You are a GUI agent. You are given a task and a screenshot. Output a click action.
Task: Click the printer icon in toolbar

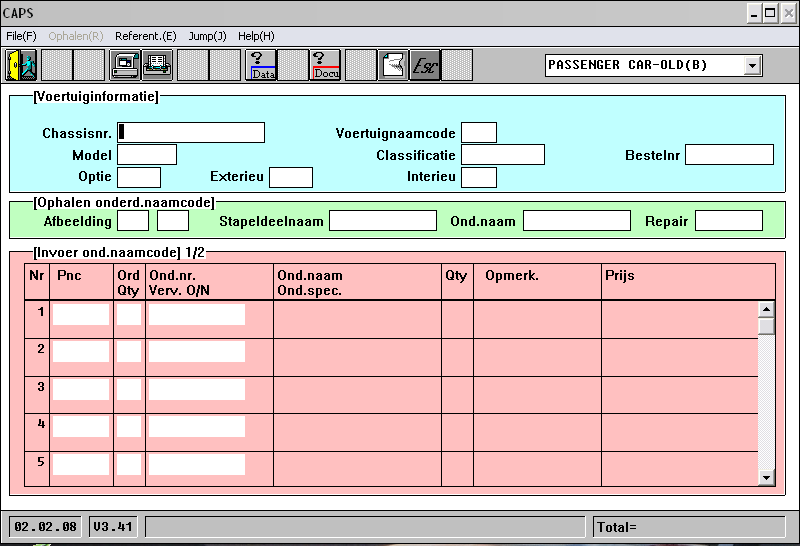pos(157,65)
